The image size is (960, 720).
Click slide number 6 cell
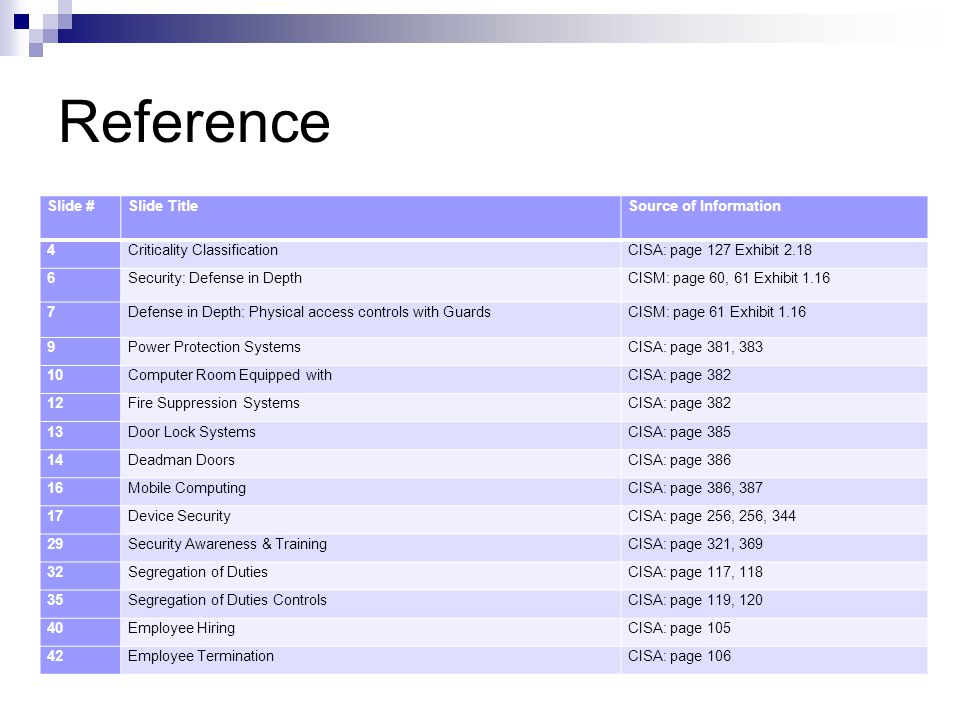(80, 285)
